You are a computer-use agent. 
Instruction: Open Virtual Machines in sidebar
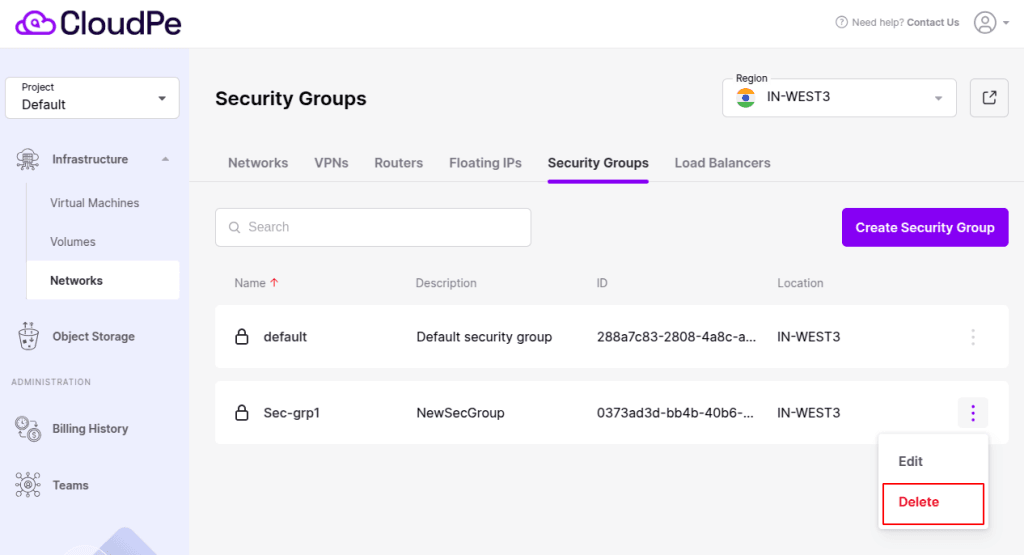coord(95,203)
